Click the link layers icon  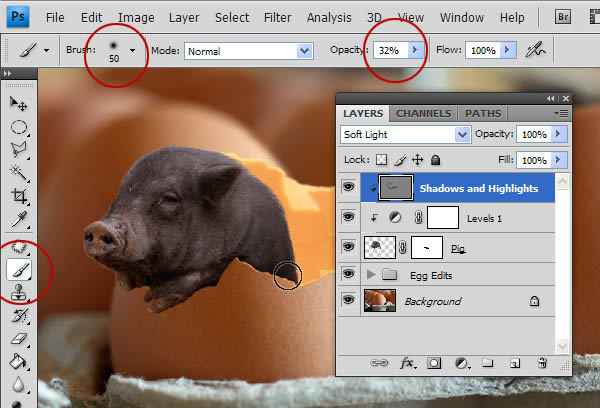379,363
